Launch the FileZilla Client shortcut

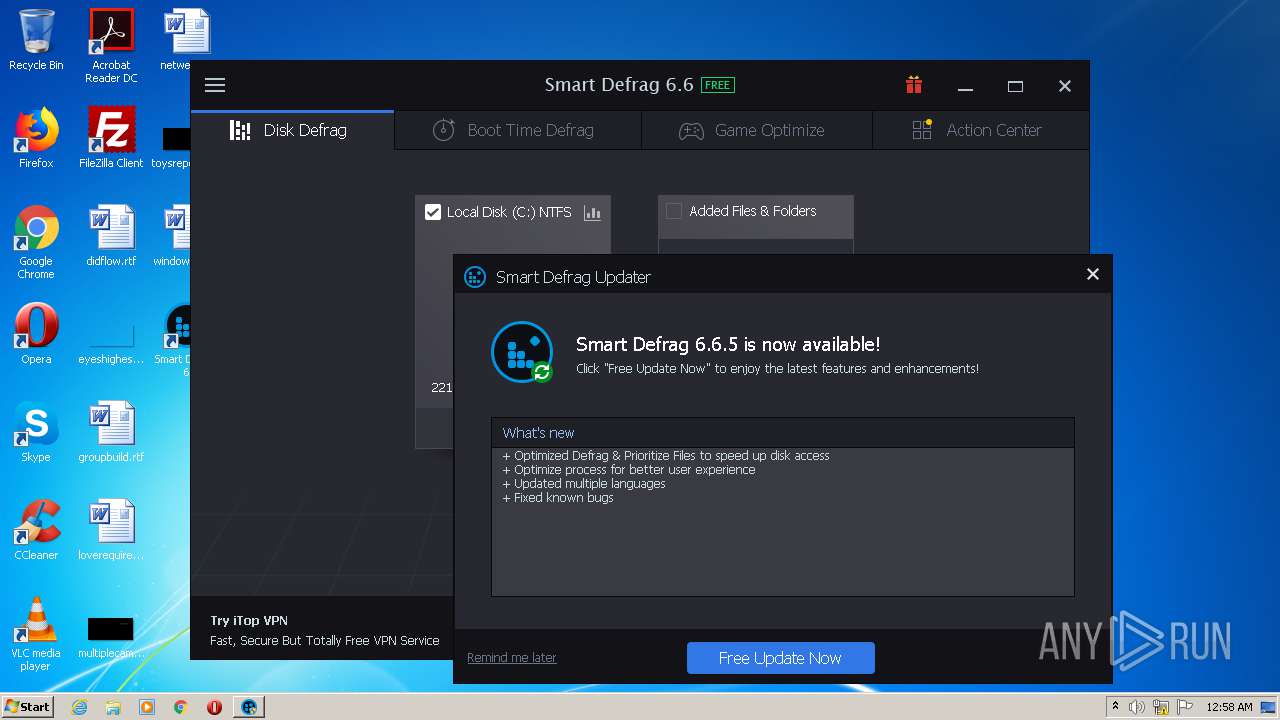pyautogui.click(x=111, y=138)
